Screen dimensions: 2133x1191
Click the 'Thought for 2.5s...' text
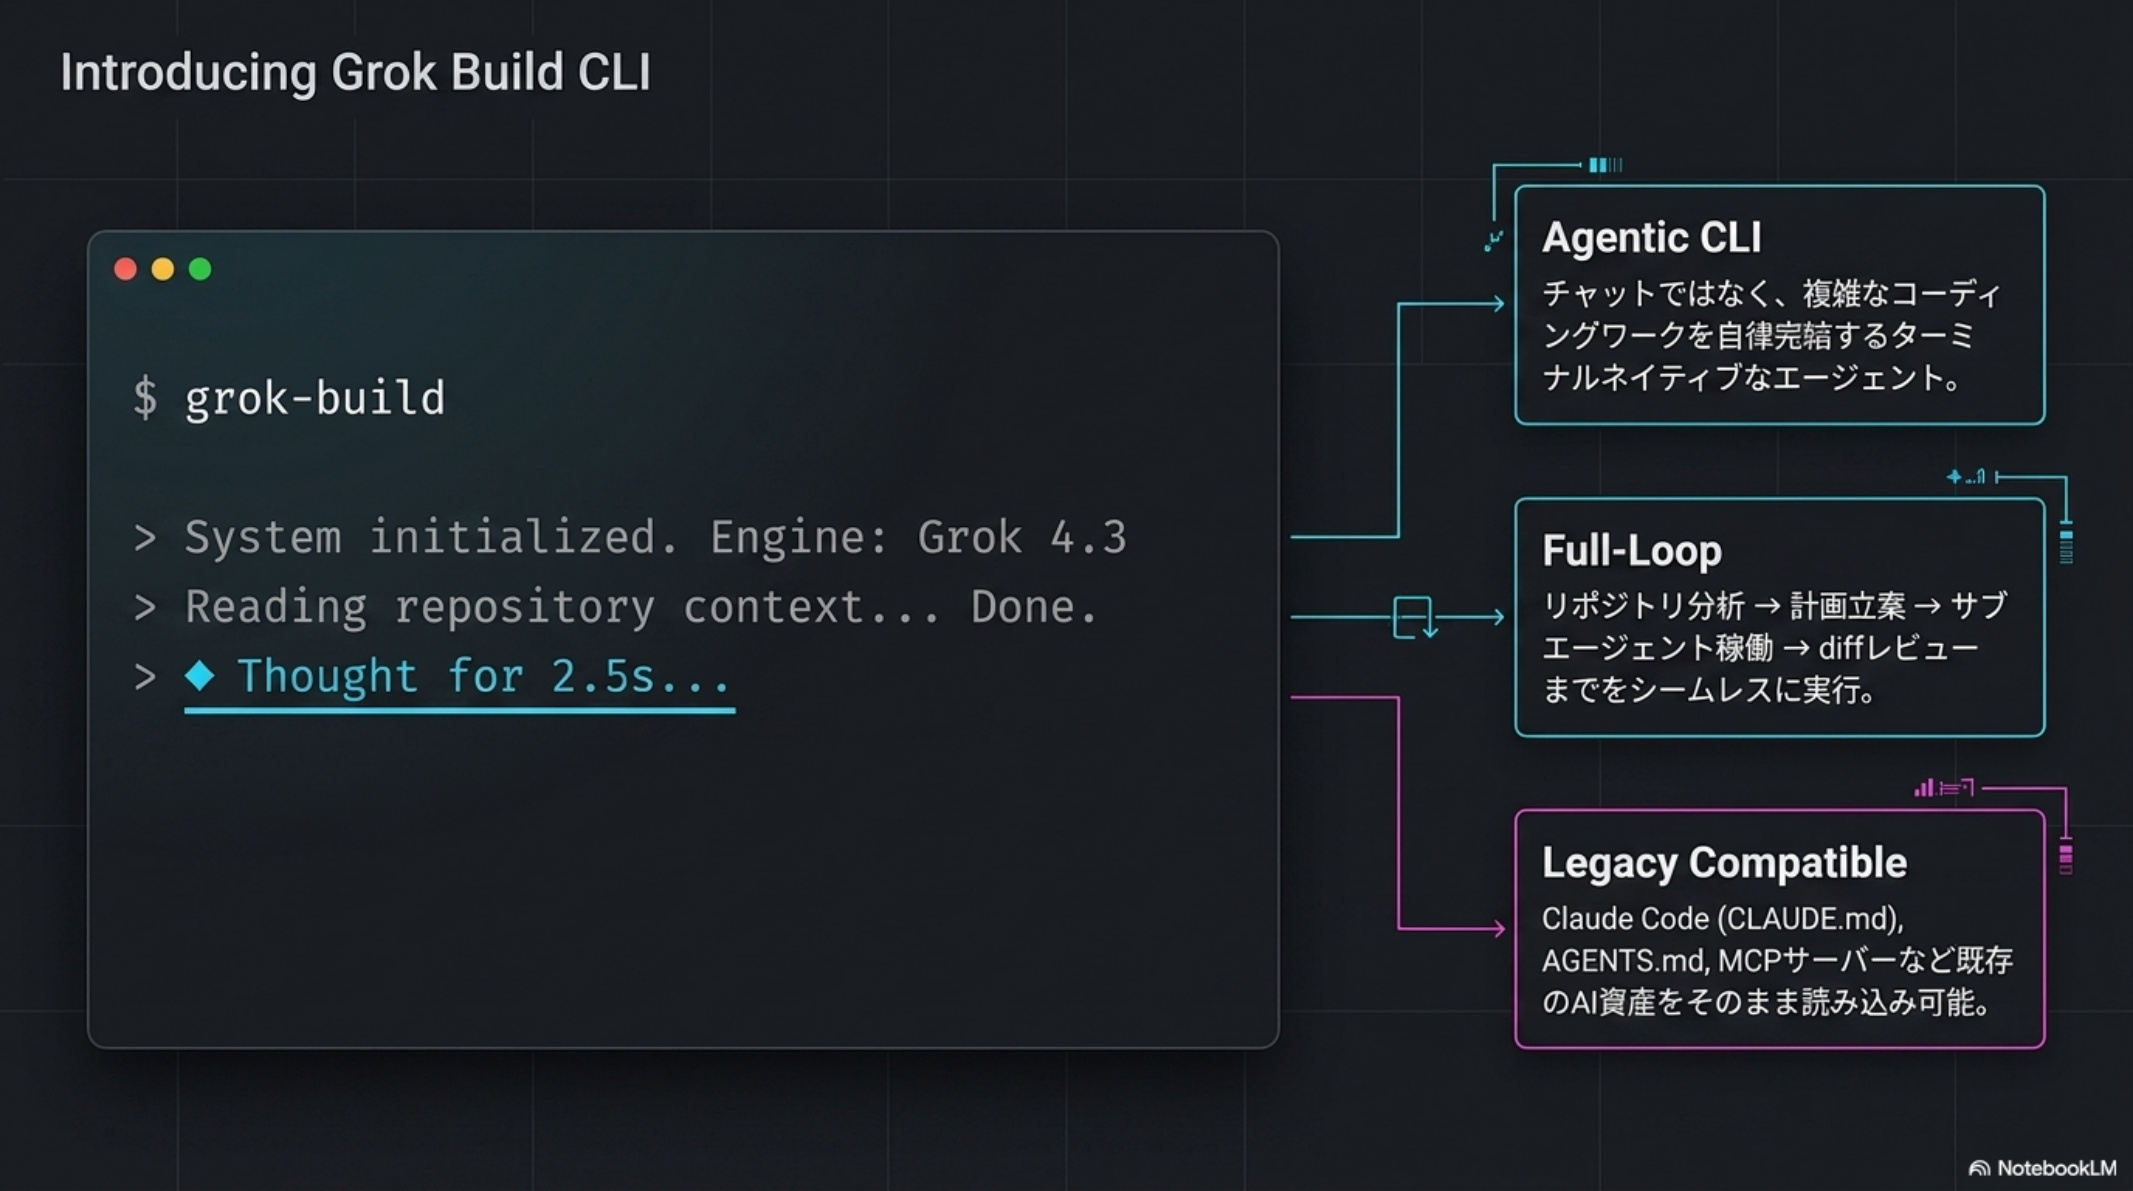point(484,677)
